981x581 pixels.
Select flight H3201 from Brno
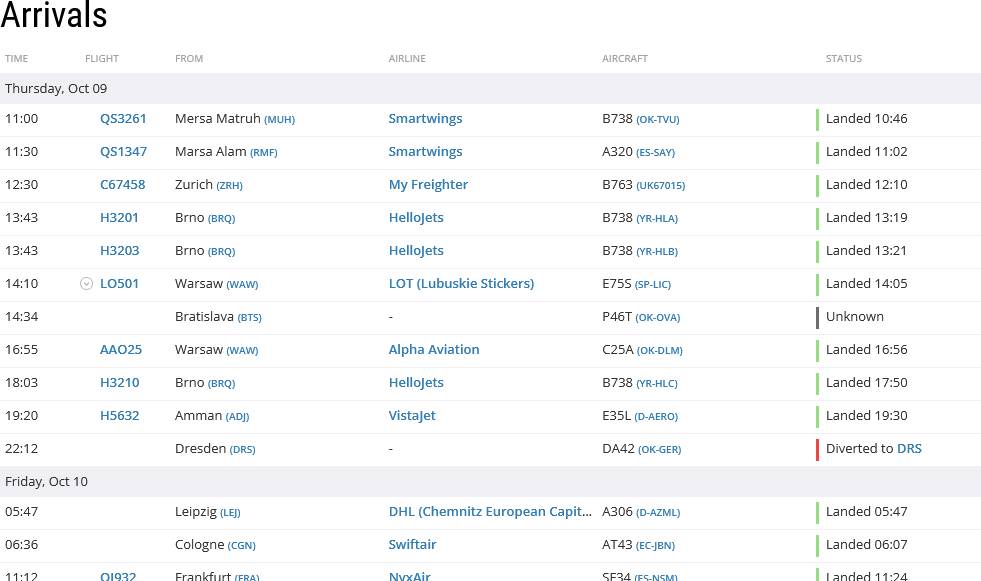point(119,218)
